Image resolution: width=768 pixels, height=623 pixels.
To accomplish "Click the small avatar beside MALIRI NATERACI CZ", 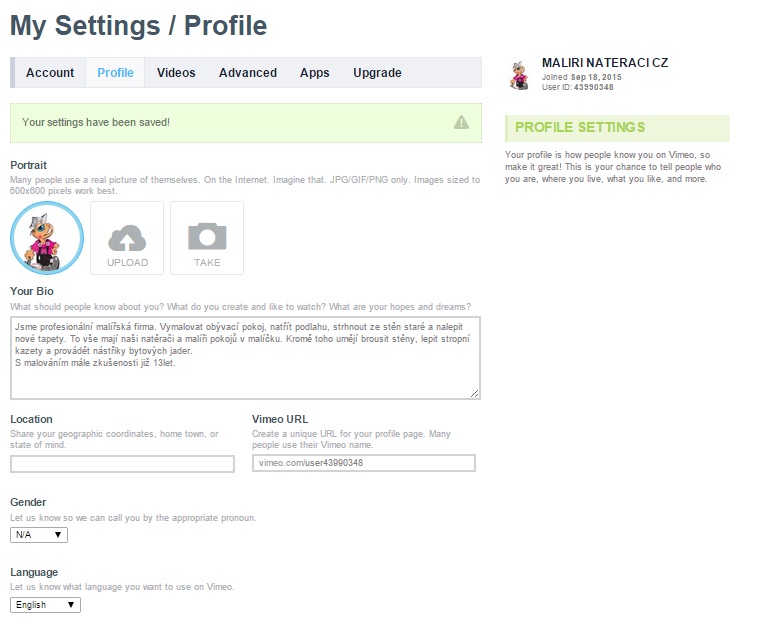I will [x=520, y=76].
